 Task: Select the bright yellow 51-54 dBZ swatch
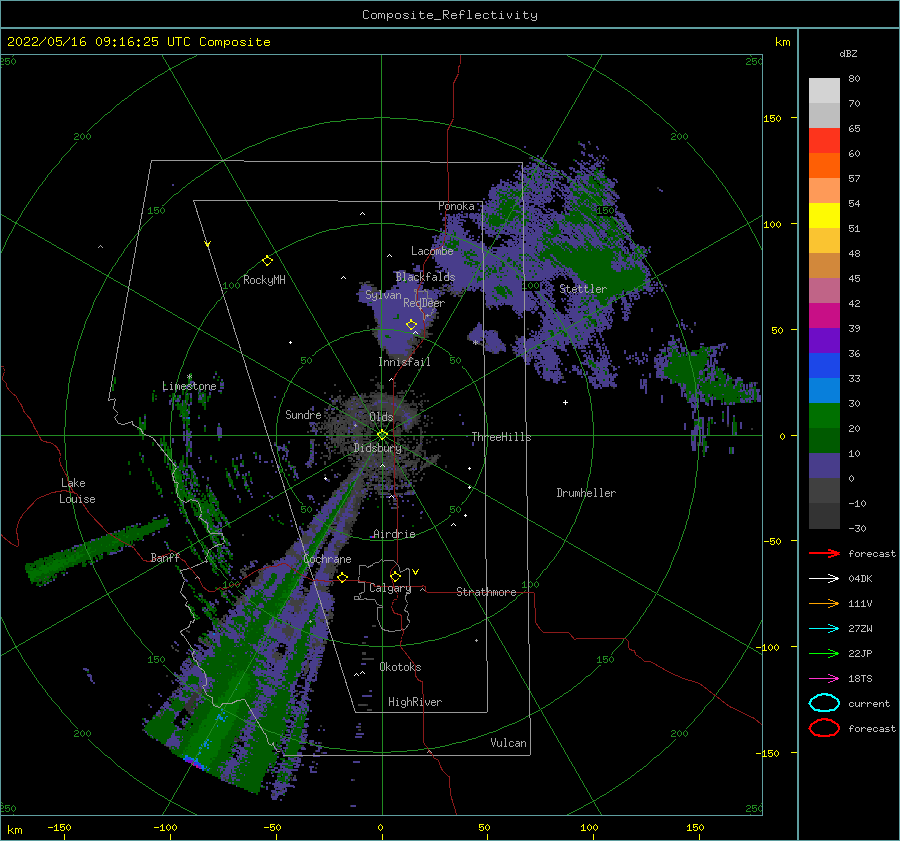click(824, 216)
